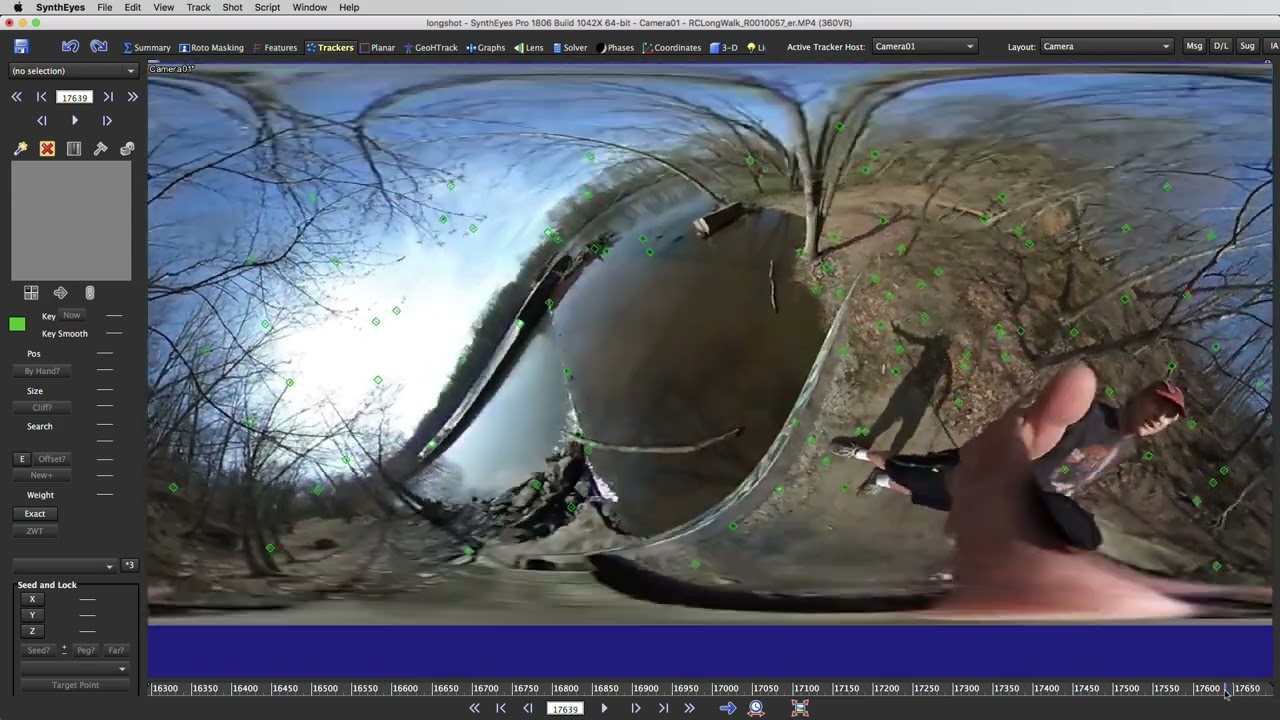Click the green tracker color swatch

[17, 324]
